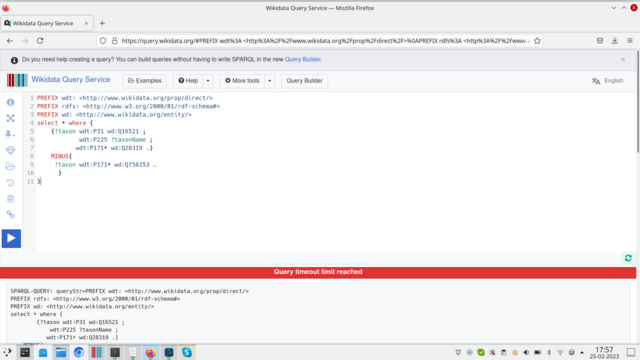
Task: Go forward with the browser forward arrow
Action: pyautogui.click(x=25, y=41)
